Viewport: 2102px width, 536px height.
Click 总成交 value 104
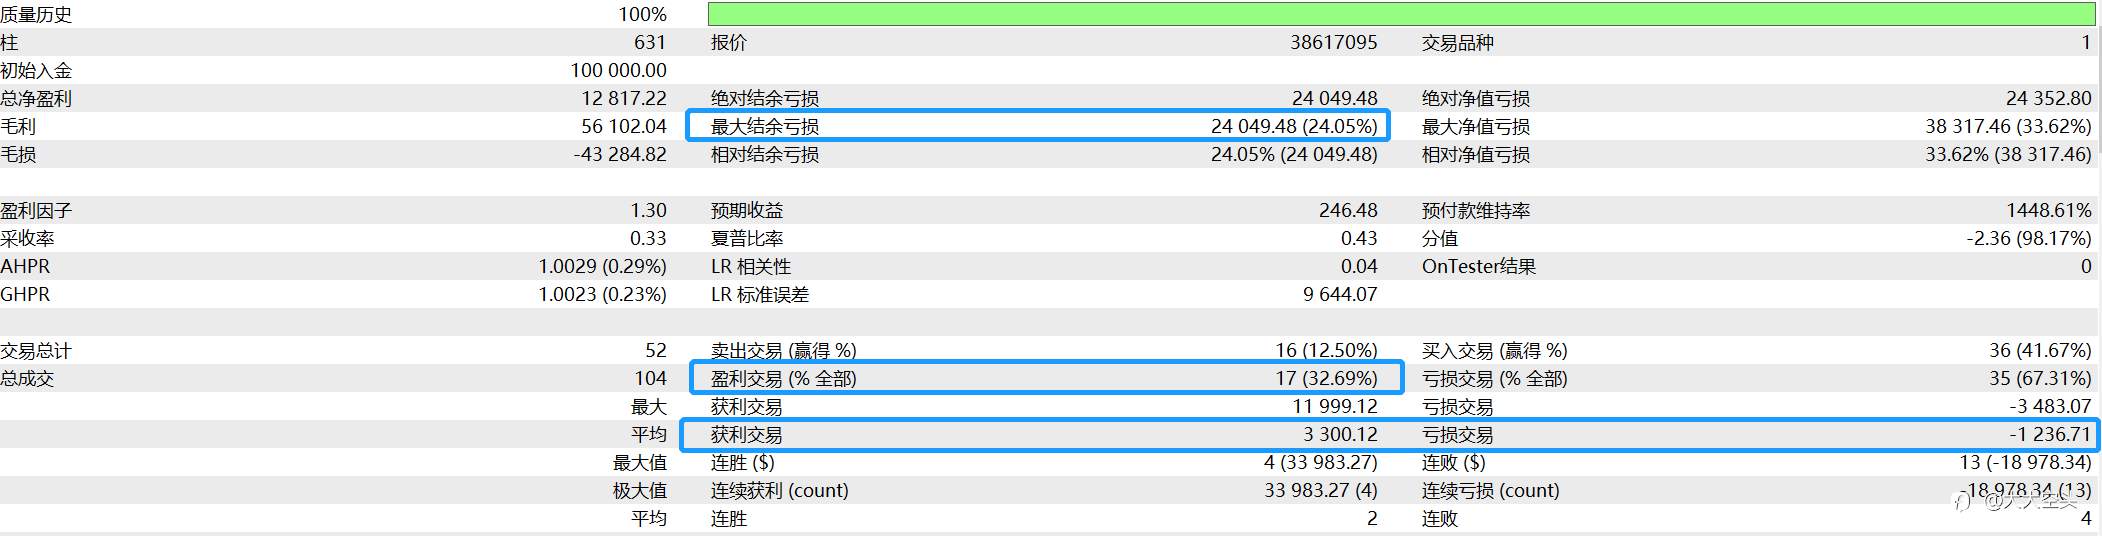click(x=650, y=378)
